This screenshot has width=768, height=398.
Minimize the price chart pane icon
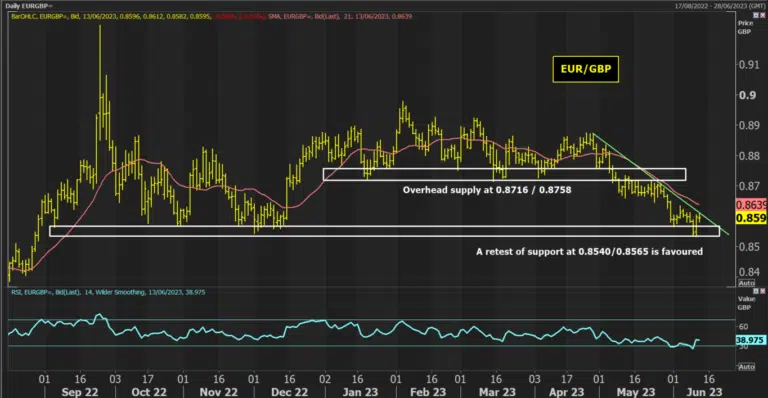point(756,16)
